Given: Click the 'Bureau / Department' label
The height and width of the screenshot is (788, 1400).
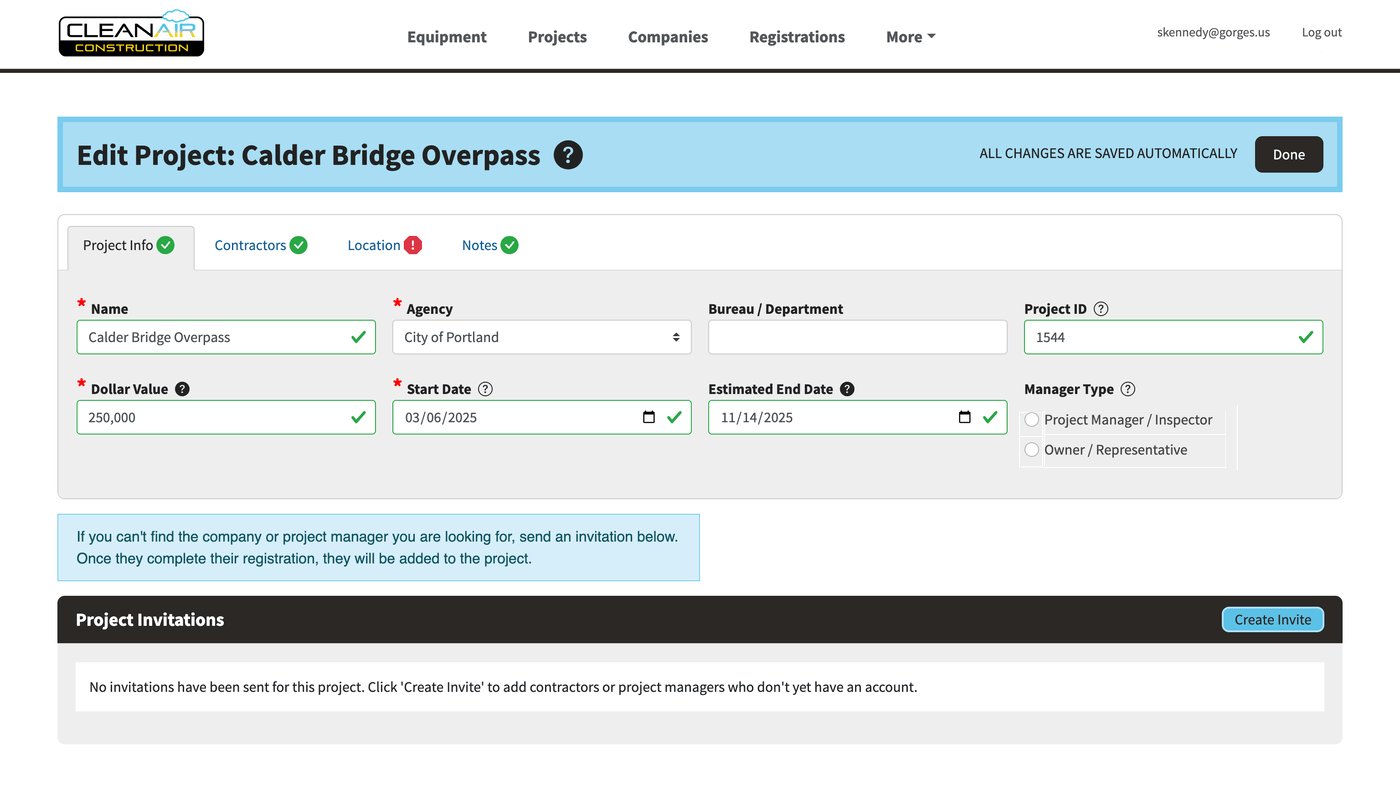Looking at the screenshot, I should pyautogui.click(x=776, y=309).
